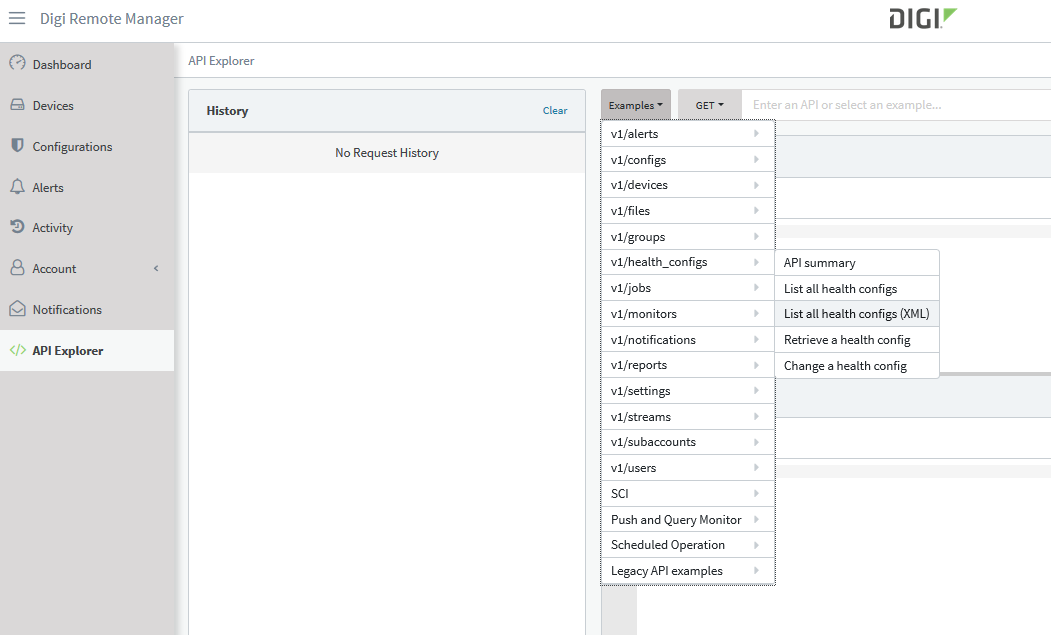Focus the API path input field

pyautogui.click(x=896, y=105)
